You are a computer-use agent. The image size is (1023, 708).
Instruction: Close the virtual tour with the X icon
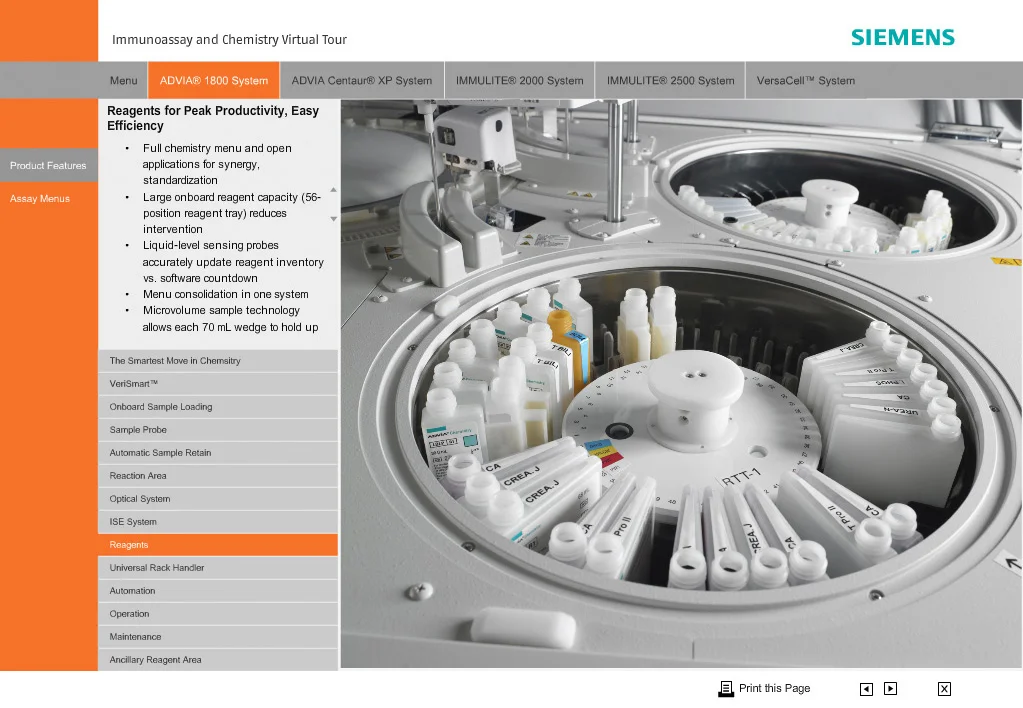click(x=944, y=689)
